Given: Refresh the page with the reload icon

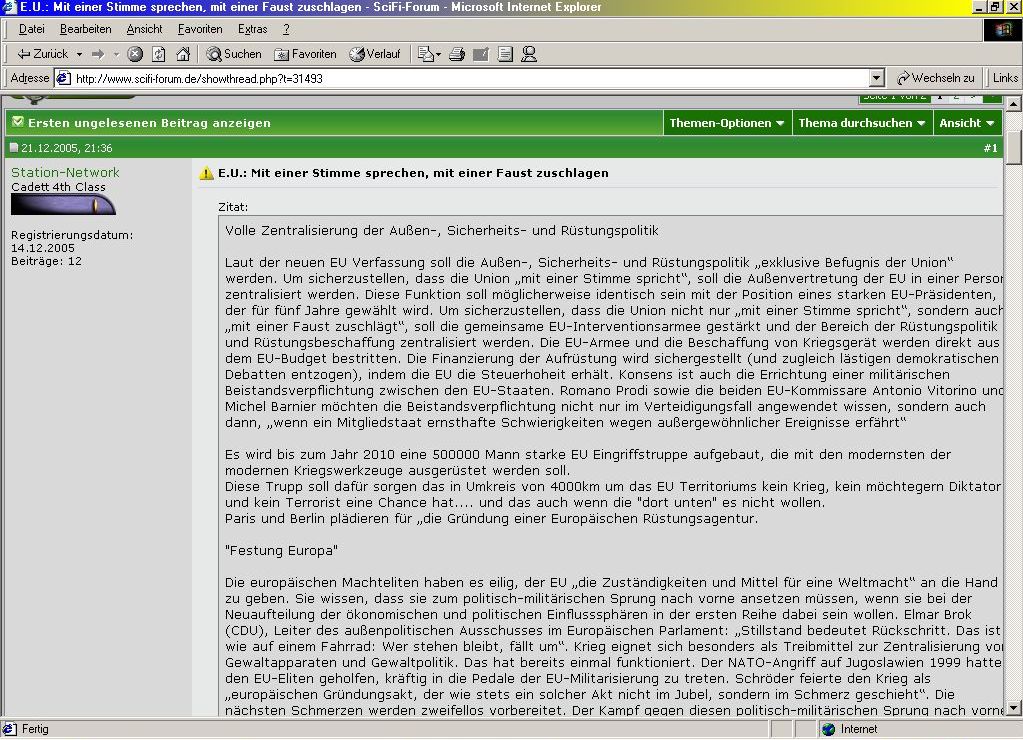Looking at the screenshot, I should 159,54.
